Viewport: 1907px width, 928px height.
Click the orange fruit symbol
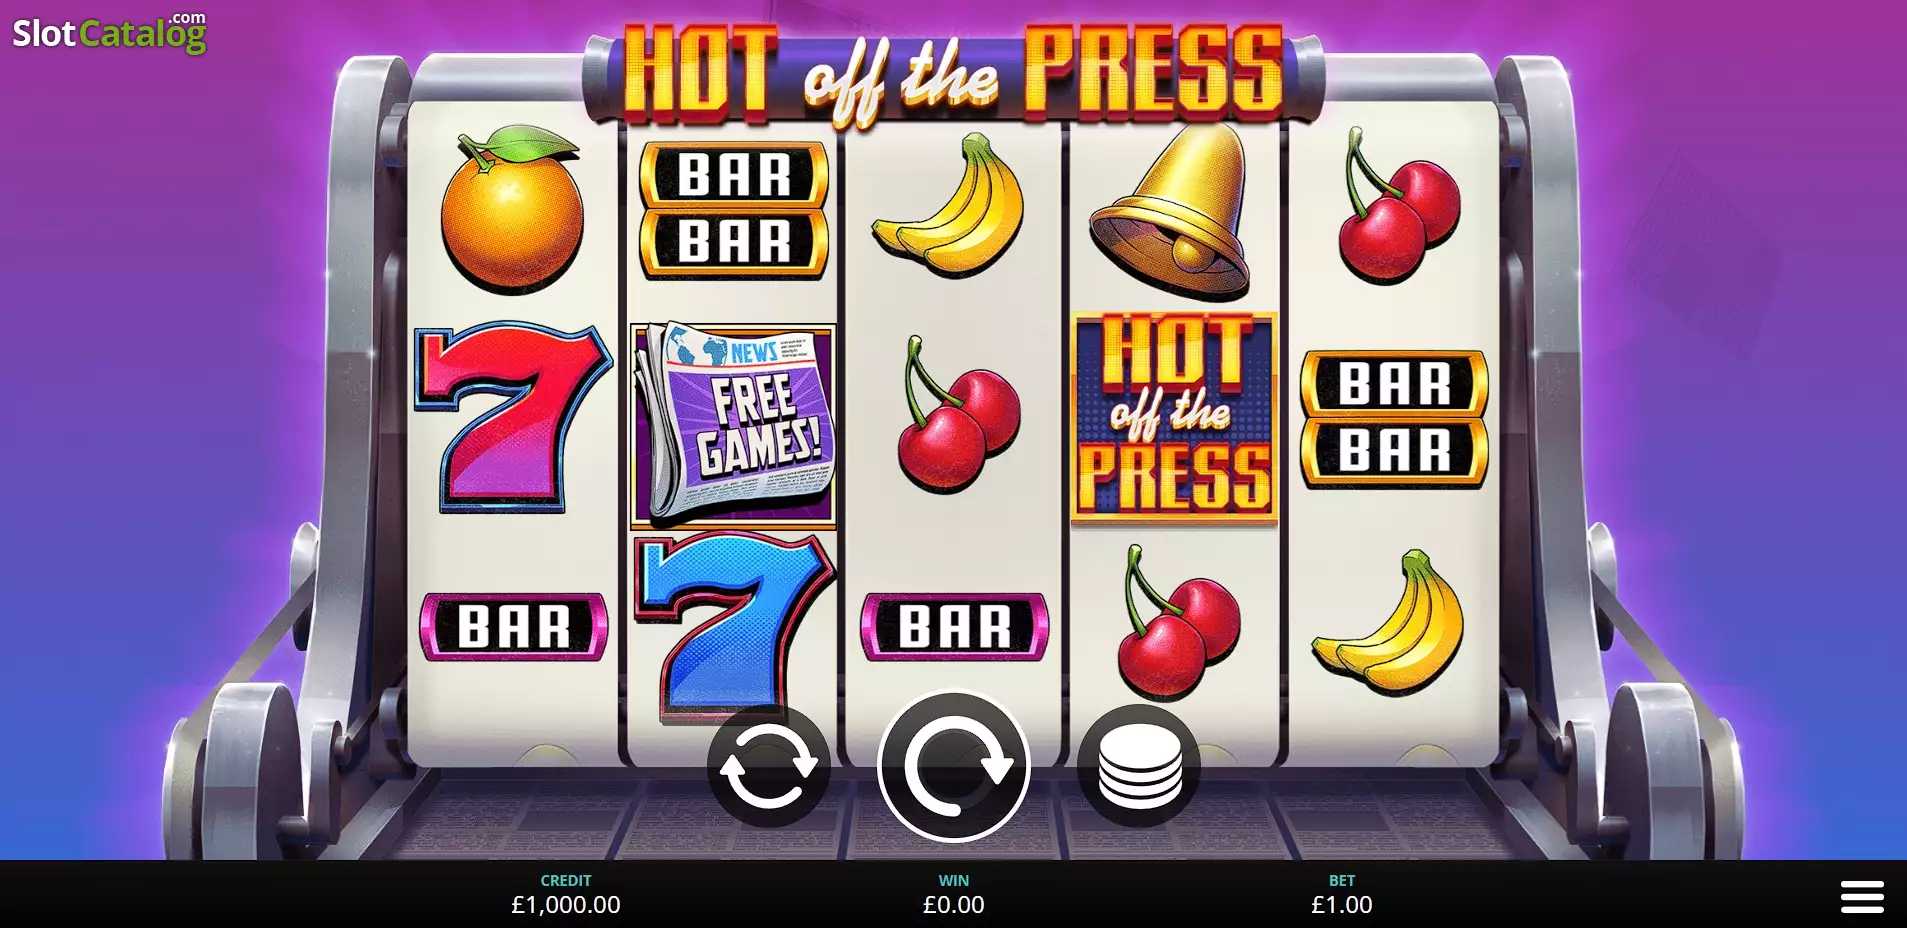point(512,209)
